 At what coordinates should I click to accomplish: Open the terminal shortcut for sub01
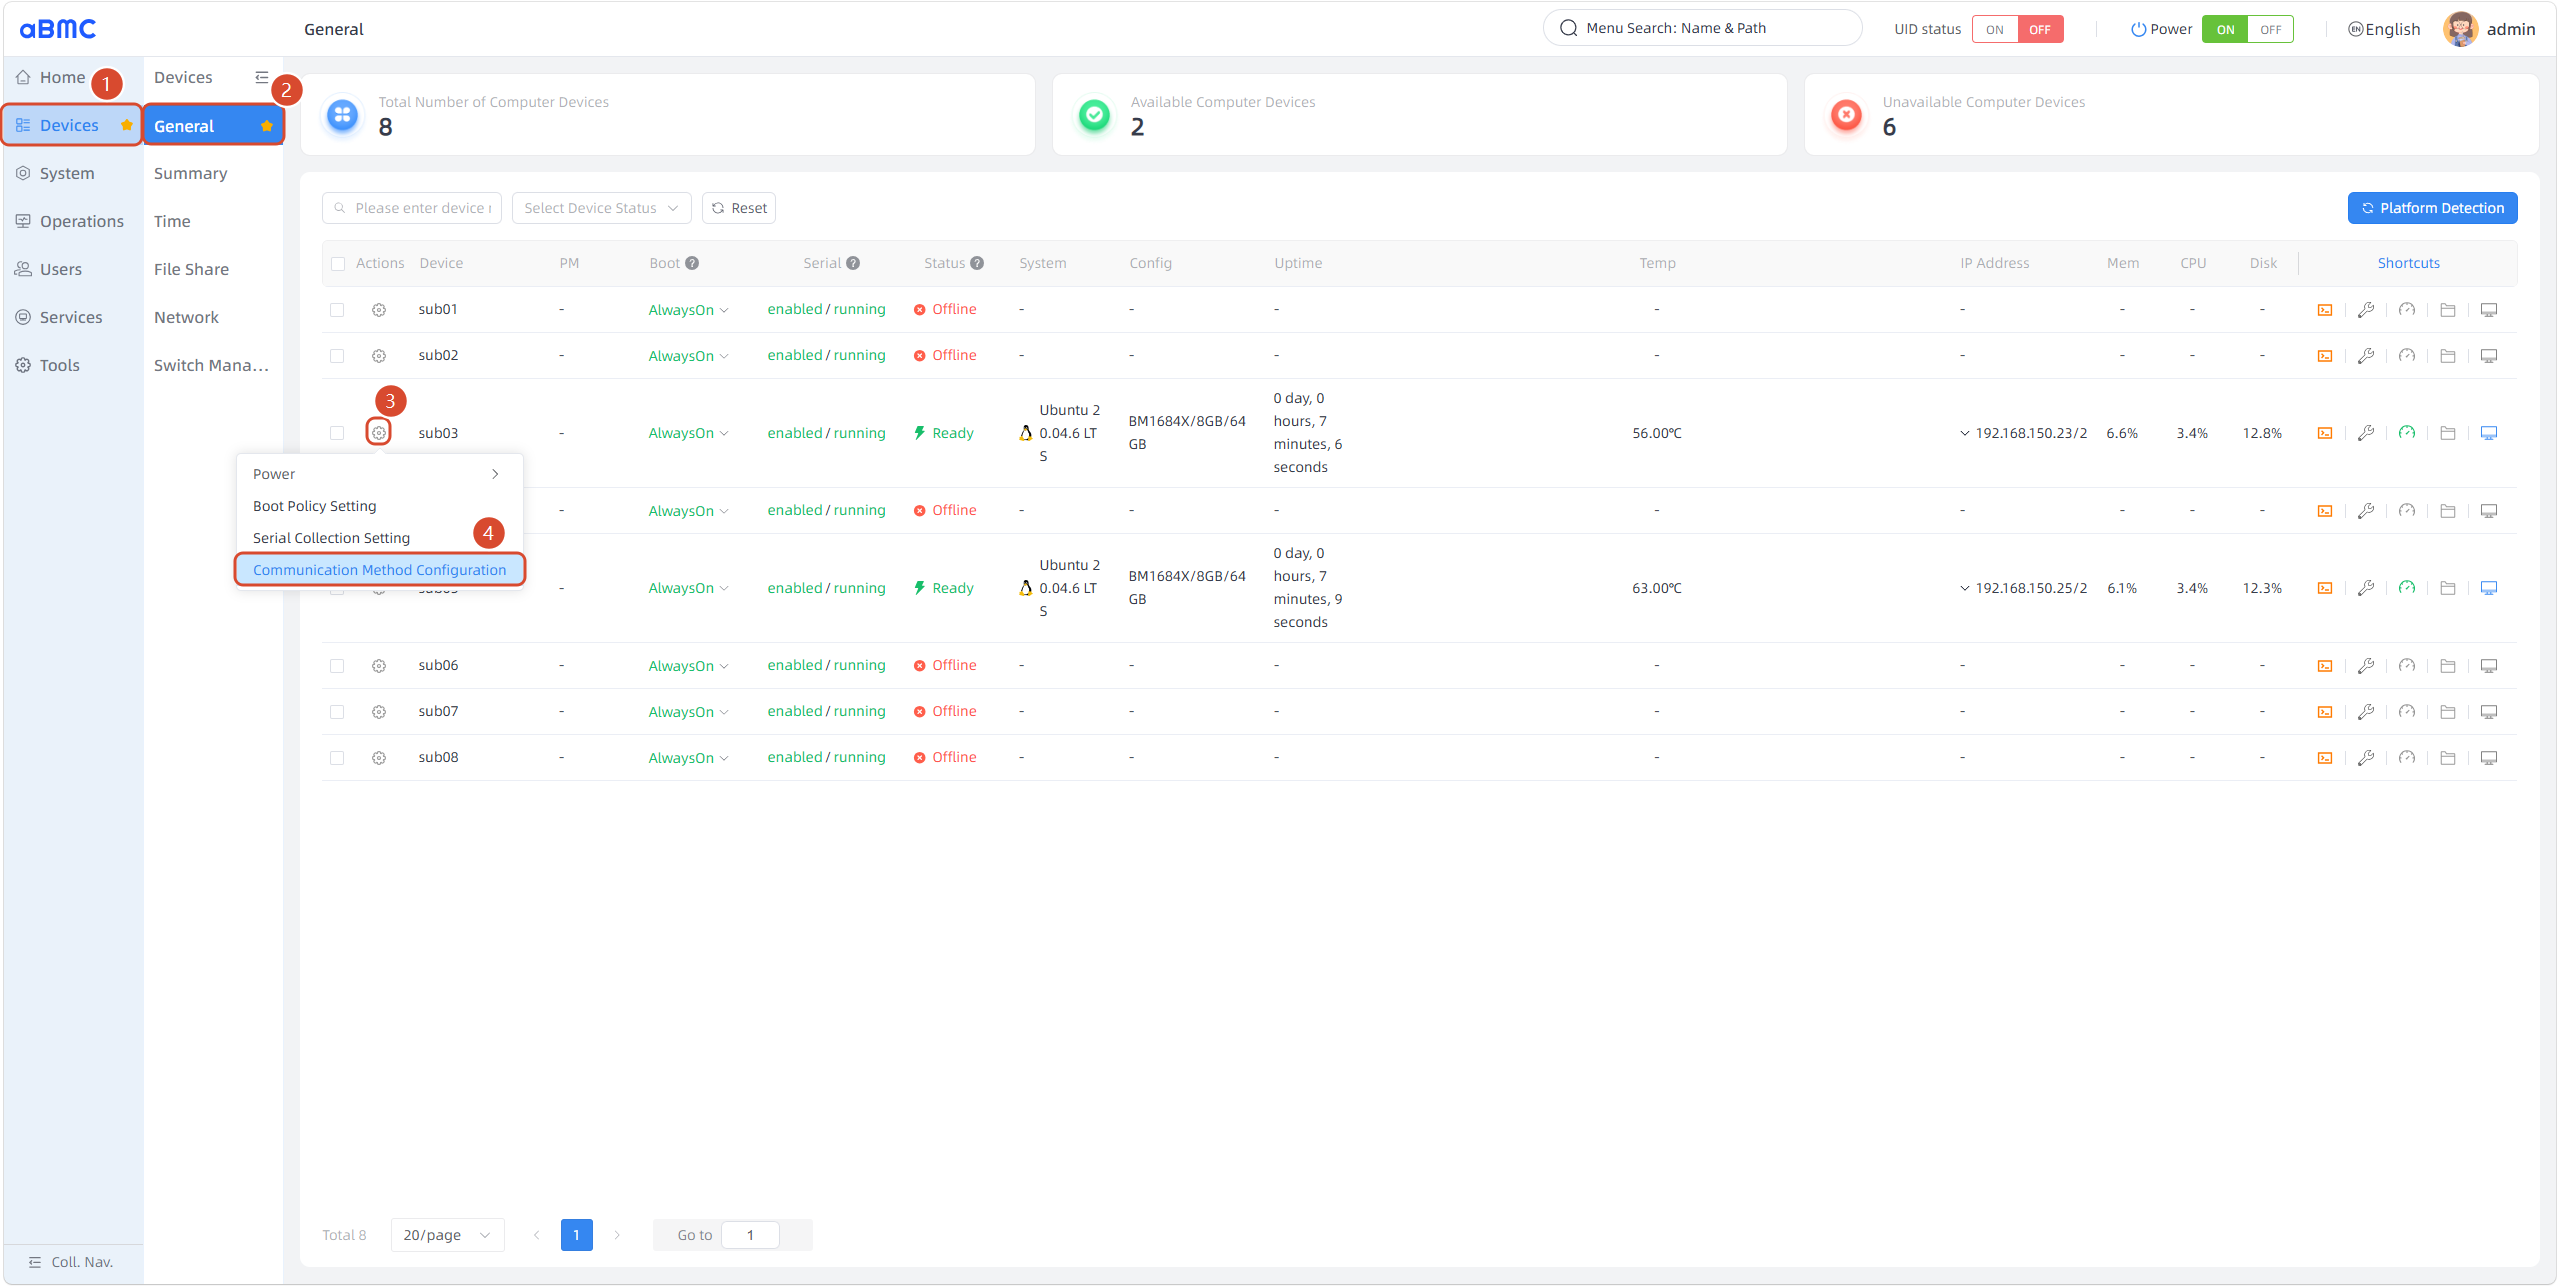pyautogui.click(x=2325, y=310)
